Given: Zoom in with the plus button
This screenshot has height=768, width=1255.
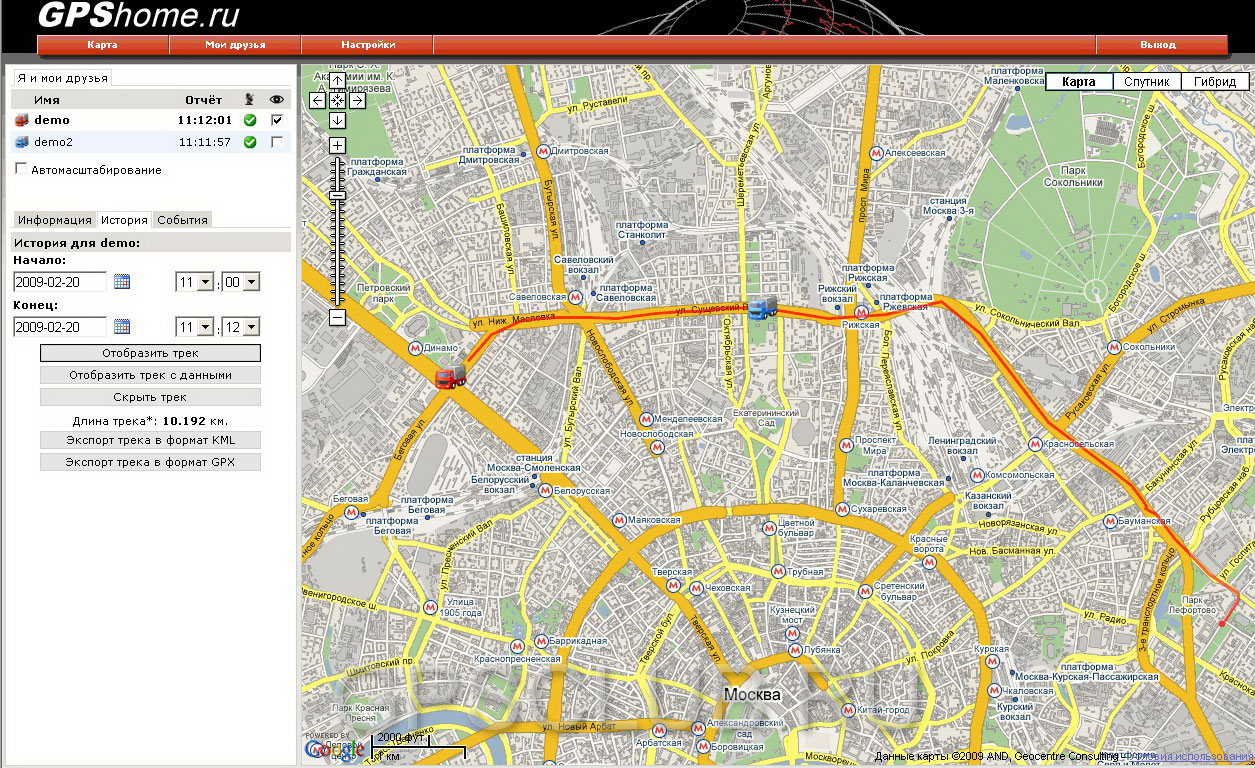Looking at the screenshot, I should click(338, 145).
